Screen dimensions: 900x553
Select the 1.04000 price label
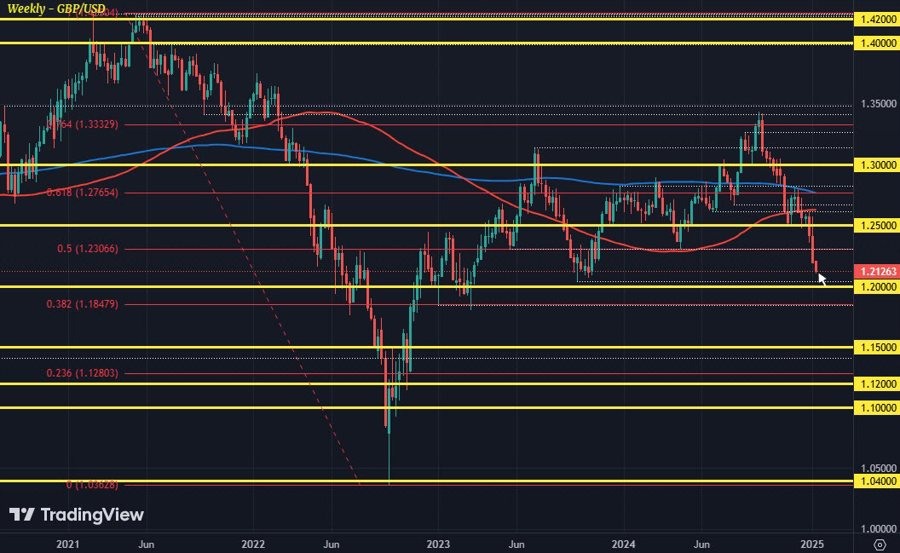pos(878,481)
